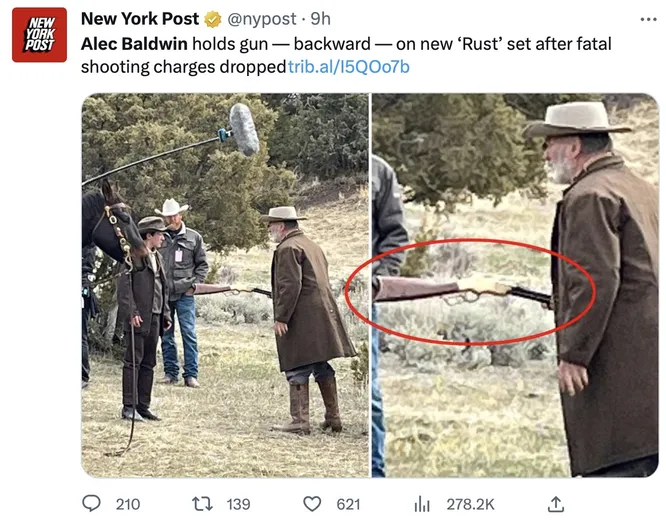The height and width of the screenshot is (525, 666).
Task: Click the share upload icon
Action: tap(556, 504)
